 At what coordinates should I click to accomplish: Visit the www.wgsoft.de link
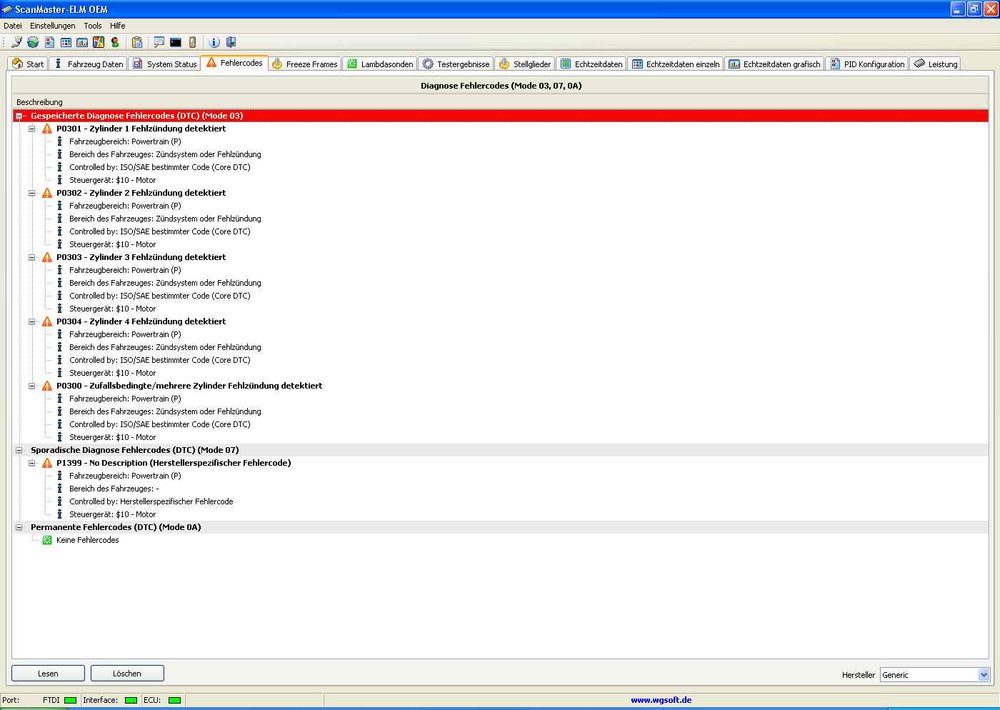(x=662, y=701)
